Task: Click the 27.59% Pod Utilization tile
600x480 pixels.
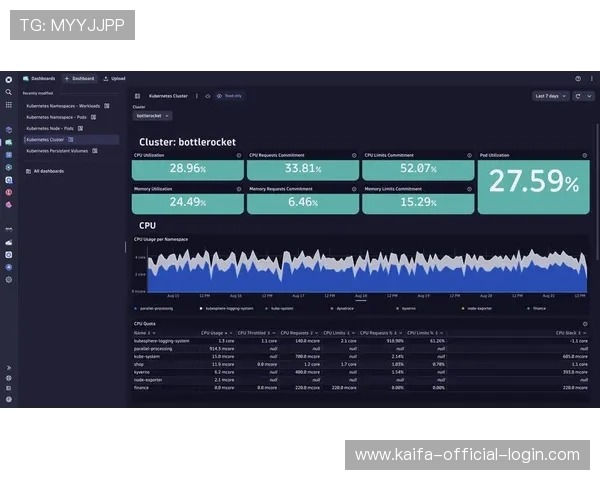Action: (534, 187)
